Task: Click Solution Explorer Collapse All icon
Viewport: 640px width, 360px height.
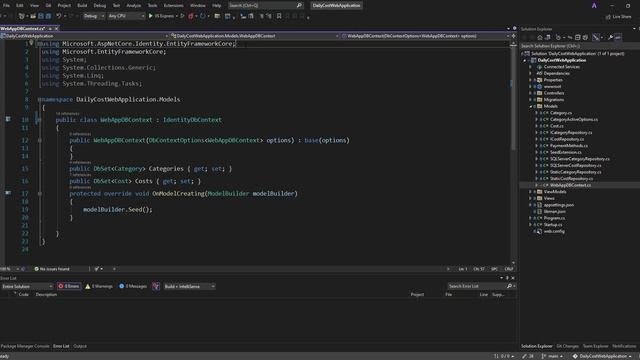Action: tap(578, 37)
